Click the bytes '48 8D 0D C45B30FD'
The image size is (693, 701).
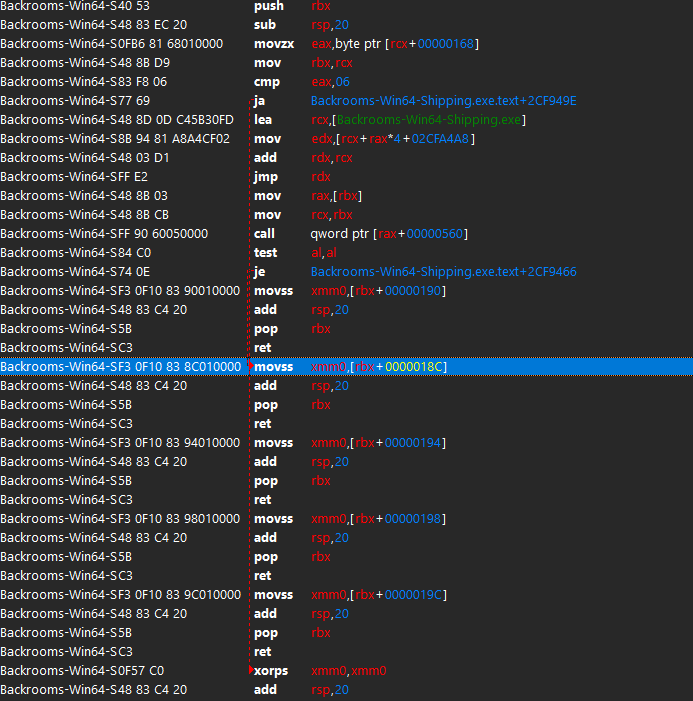click(176, 120)
